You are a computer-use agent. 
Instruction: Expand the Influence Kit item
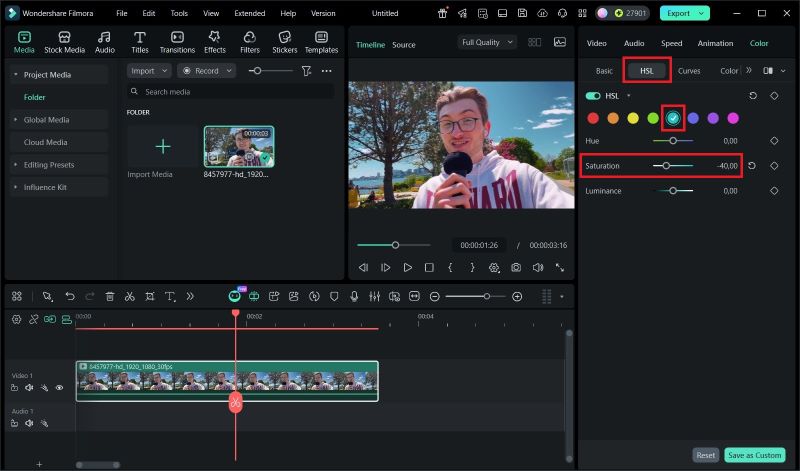pos(16,187)
